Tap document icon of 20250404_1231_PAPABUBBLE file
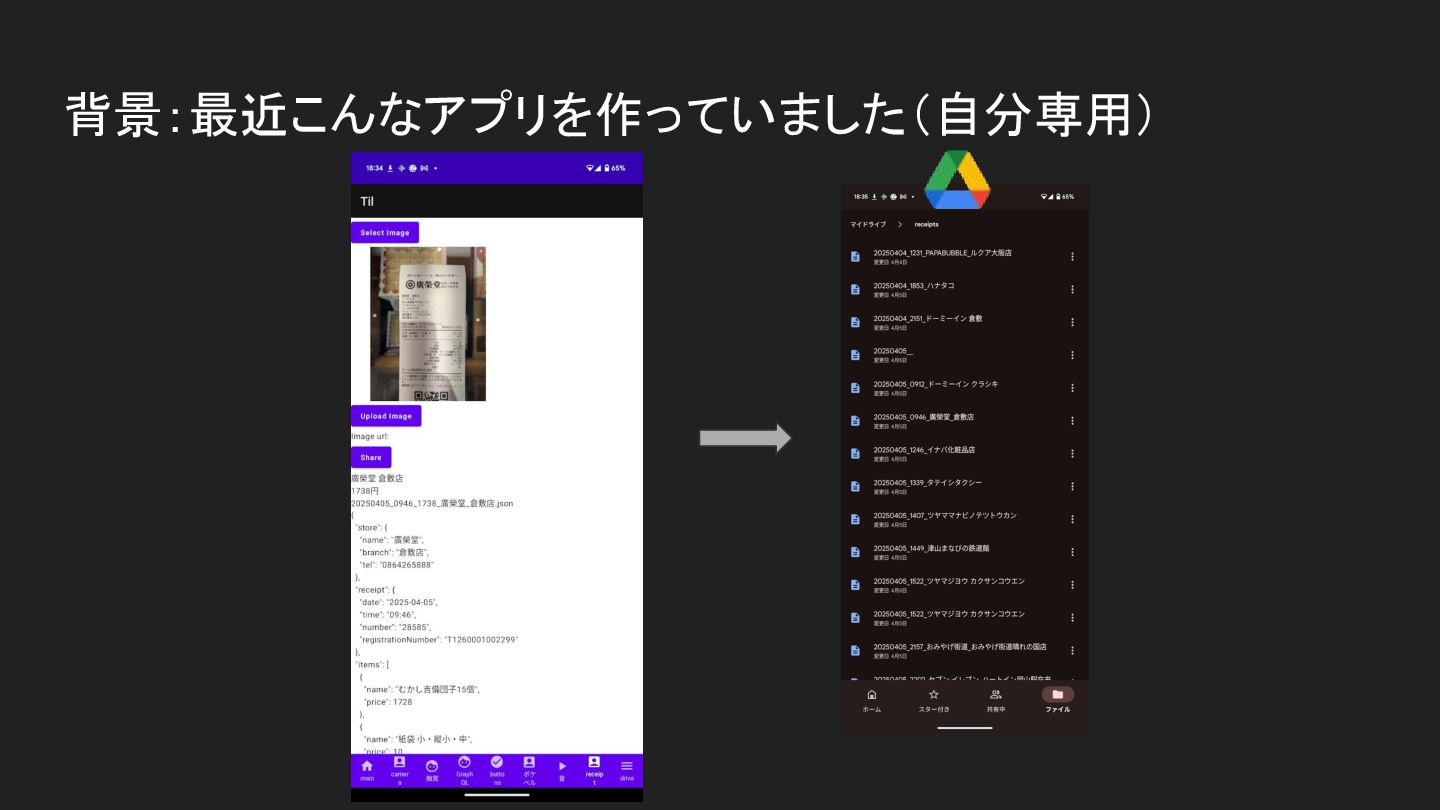Screen dimensions: 1440x810 855,257
